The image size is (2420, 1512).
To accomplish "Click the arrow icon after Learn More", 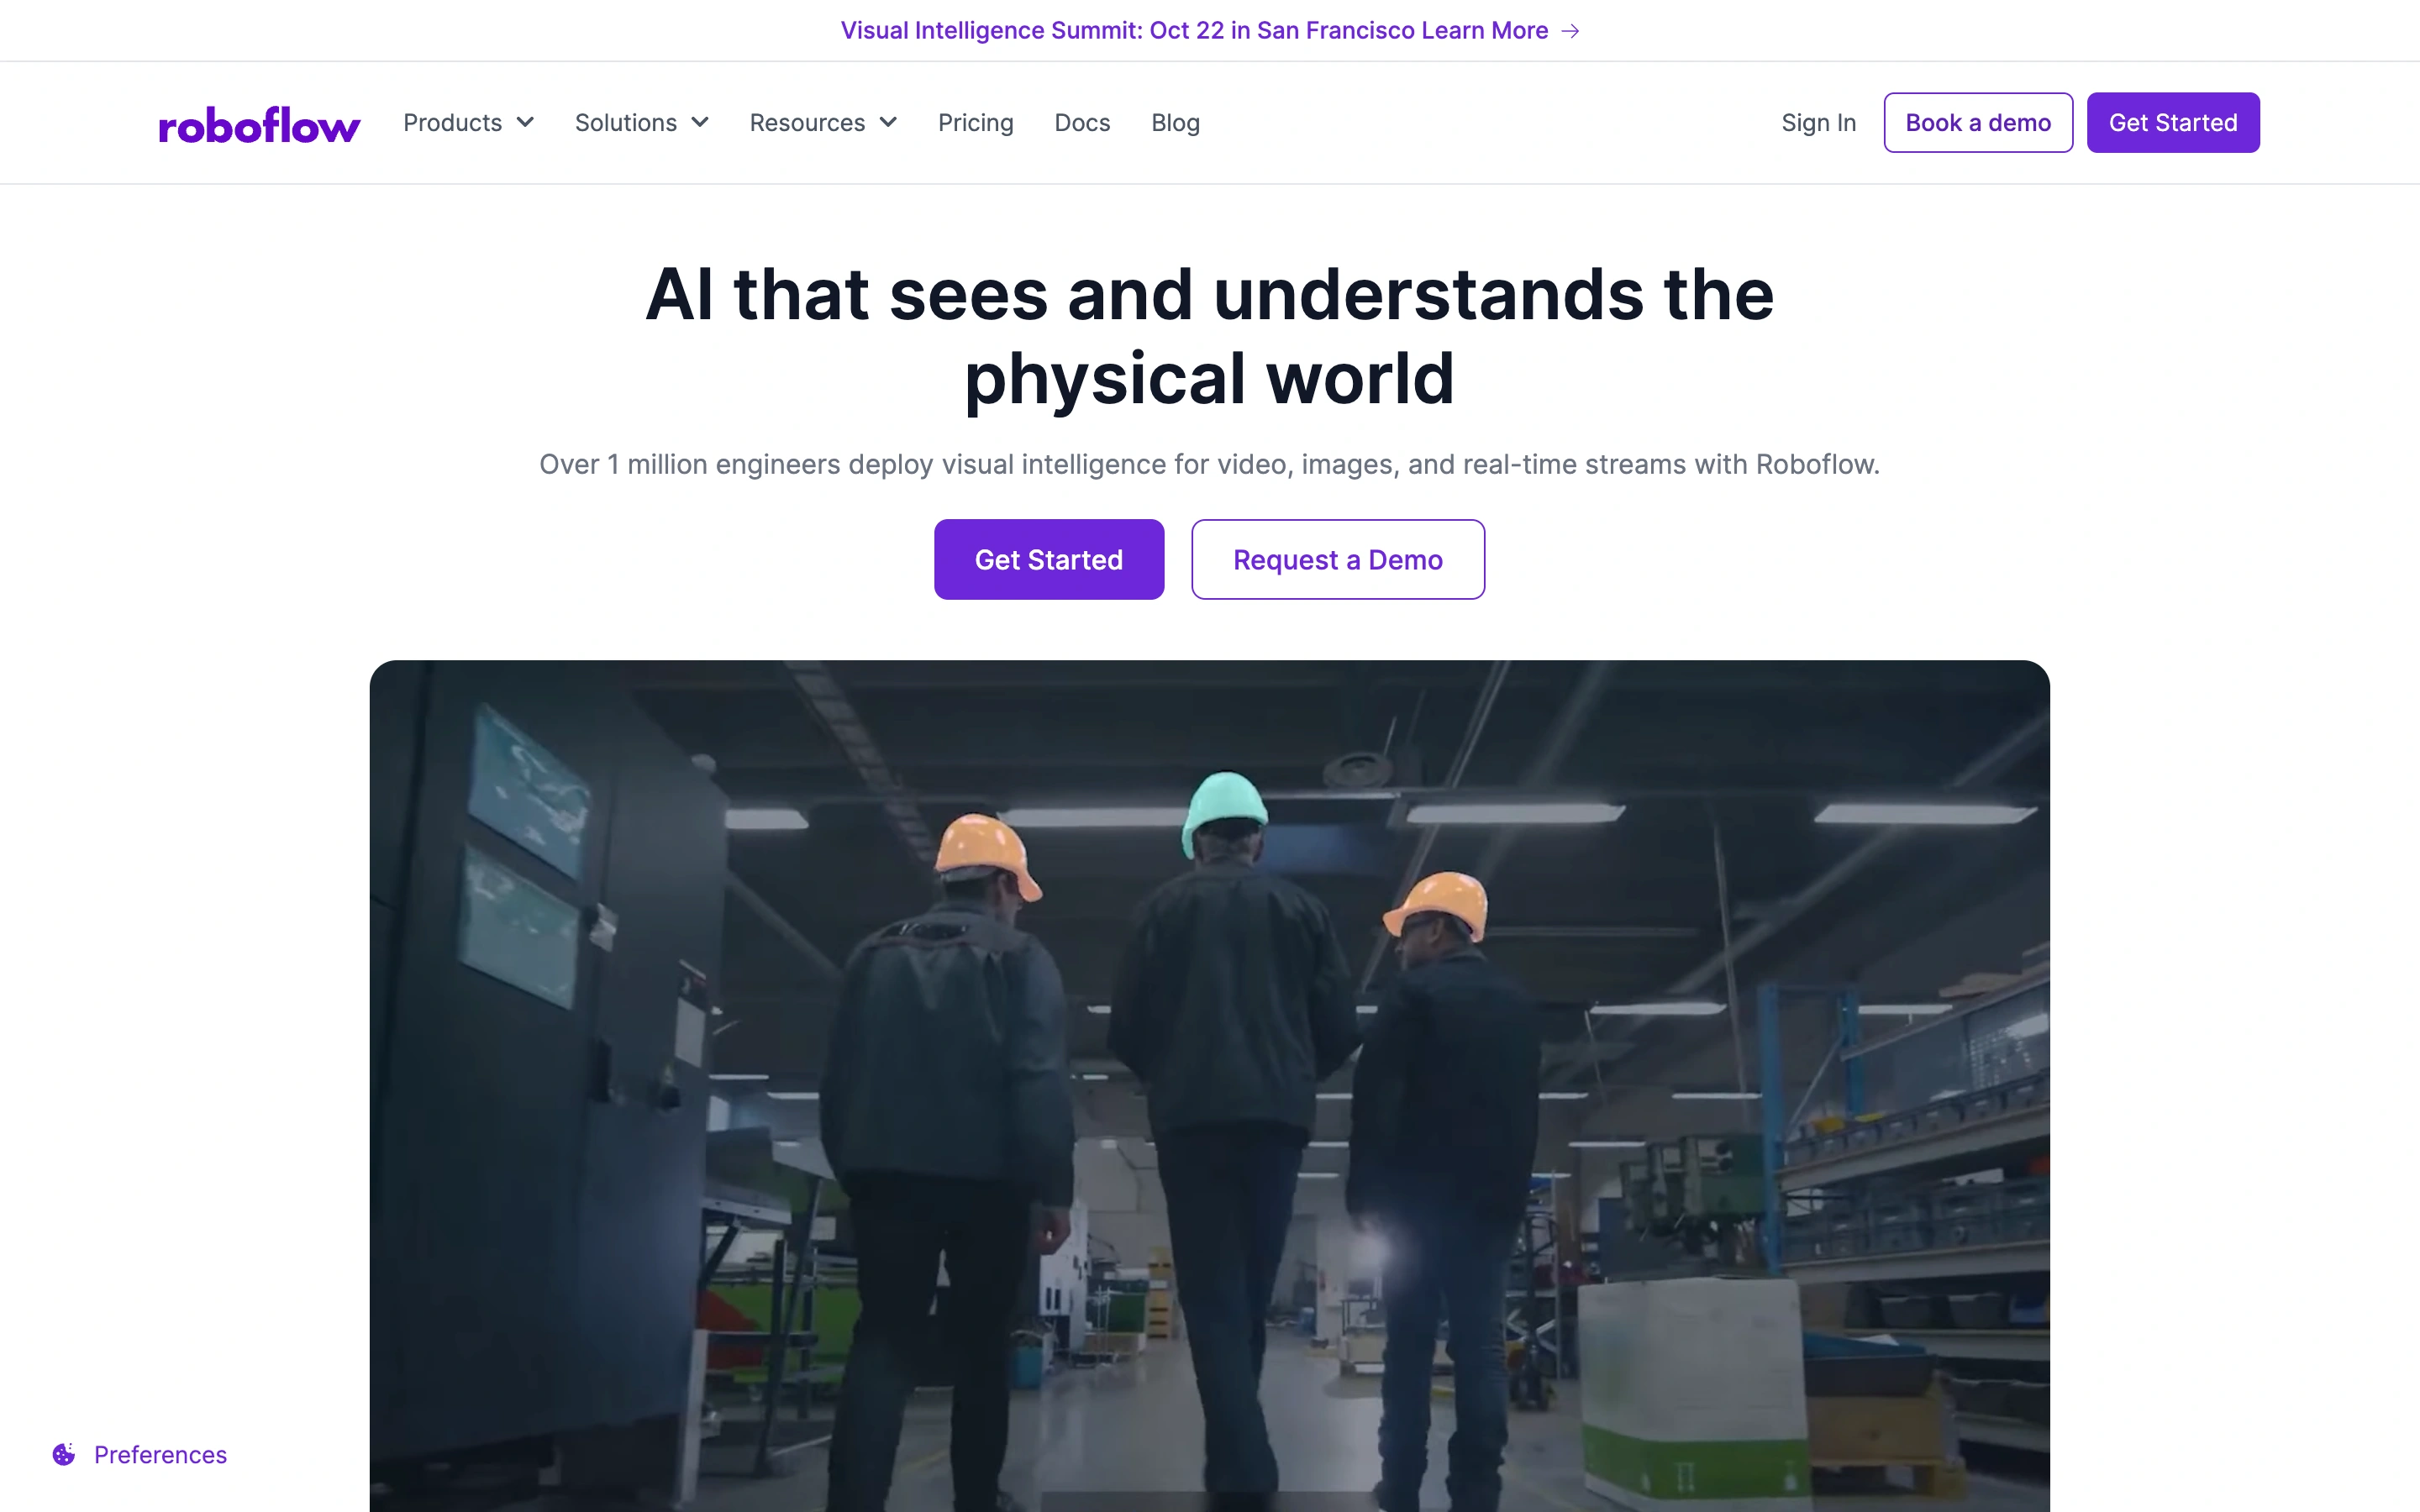I will click(x=1570, y=31).
